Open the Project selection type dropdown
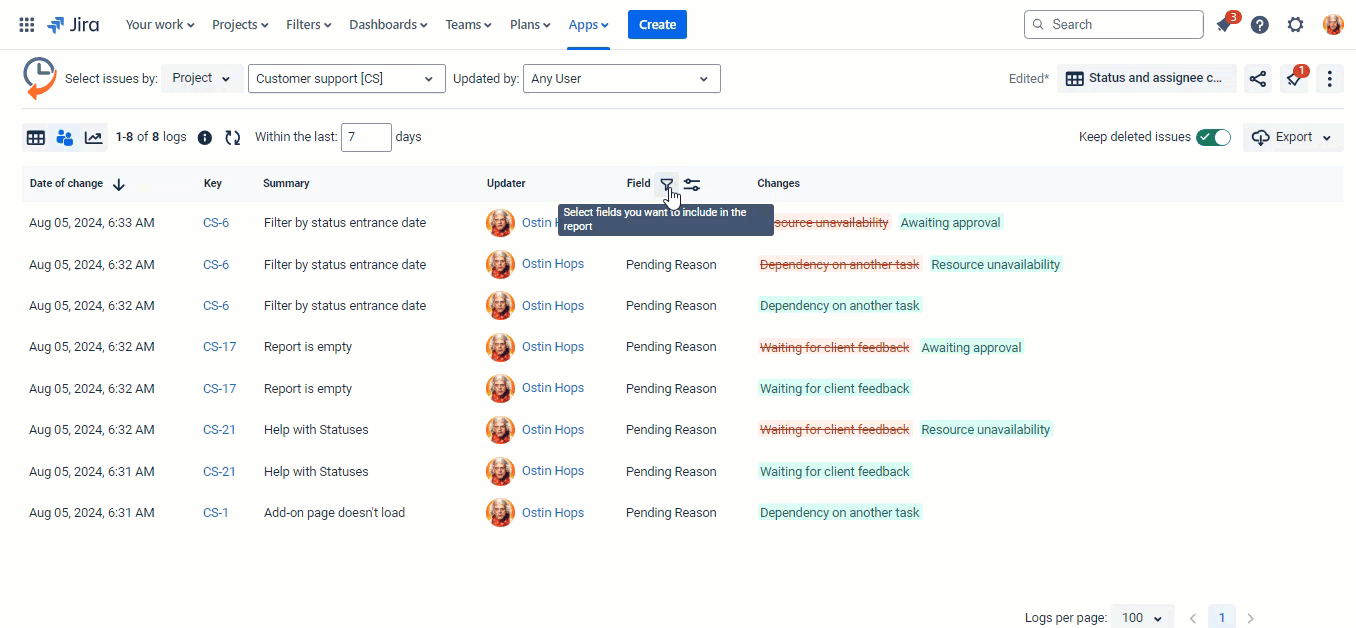Viewport: 1356px width, 628px height. coord(202,79)
